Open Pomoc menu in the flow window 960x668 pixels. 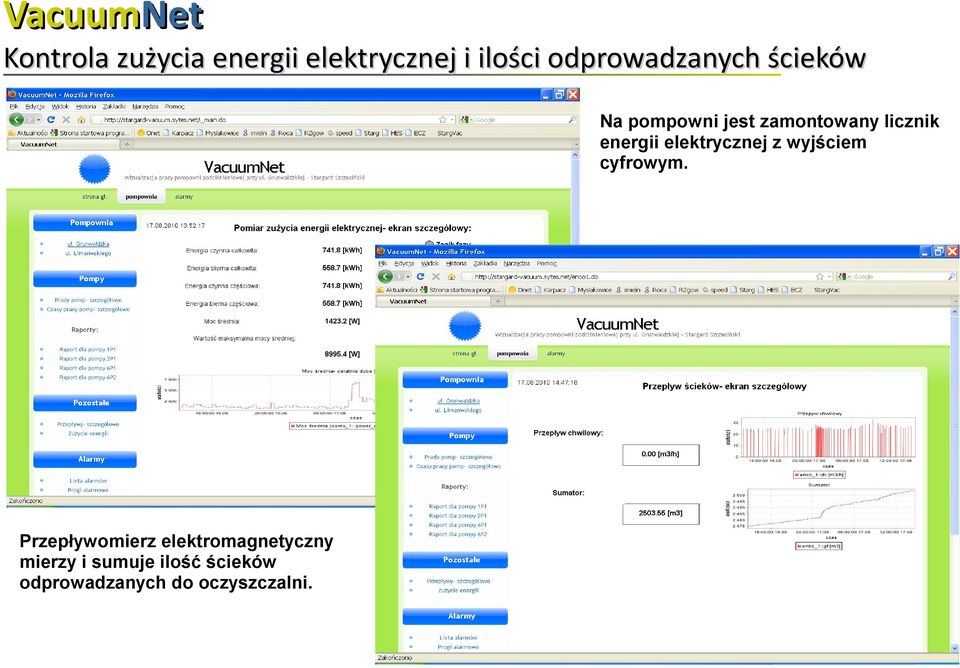547,263
